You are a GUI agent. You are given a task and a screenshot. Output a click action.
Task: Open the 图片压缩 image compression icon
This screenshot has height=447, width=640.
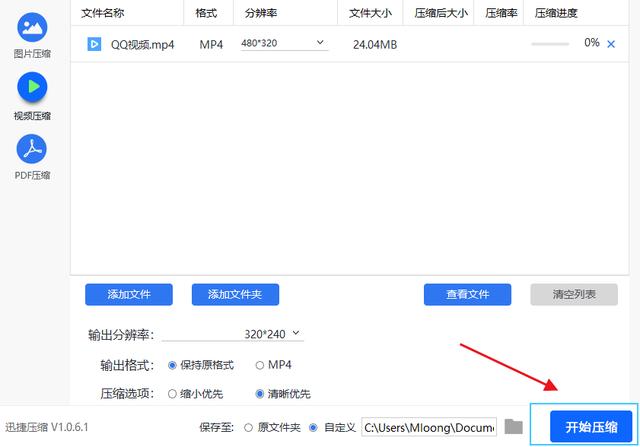tap(32, 27)
